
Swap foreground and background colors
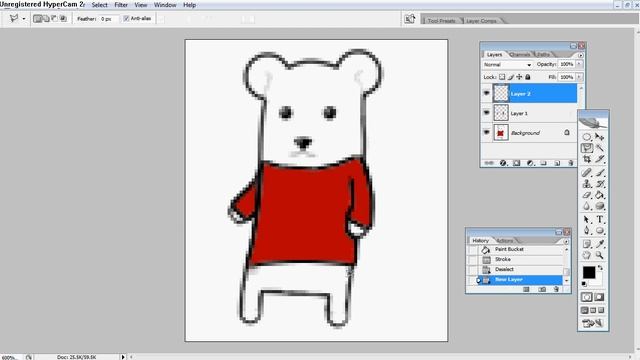pos(600,268)
